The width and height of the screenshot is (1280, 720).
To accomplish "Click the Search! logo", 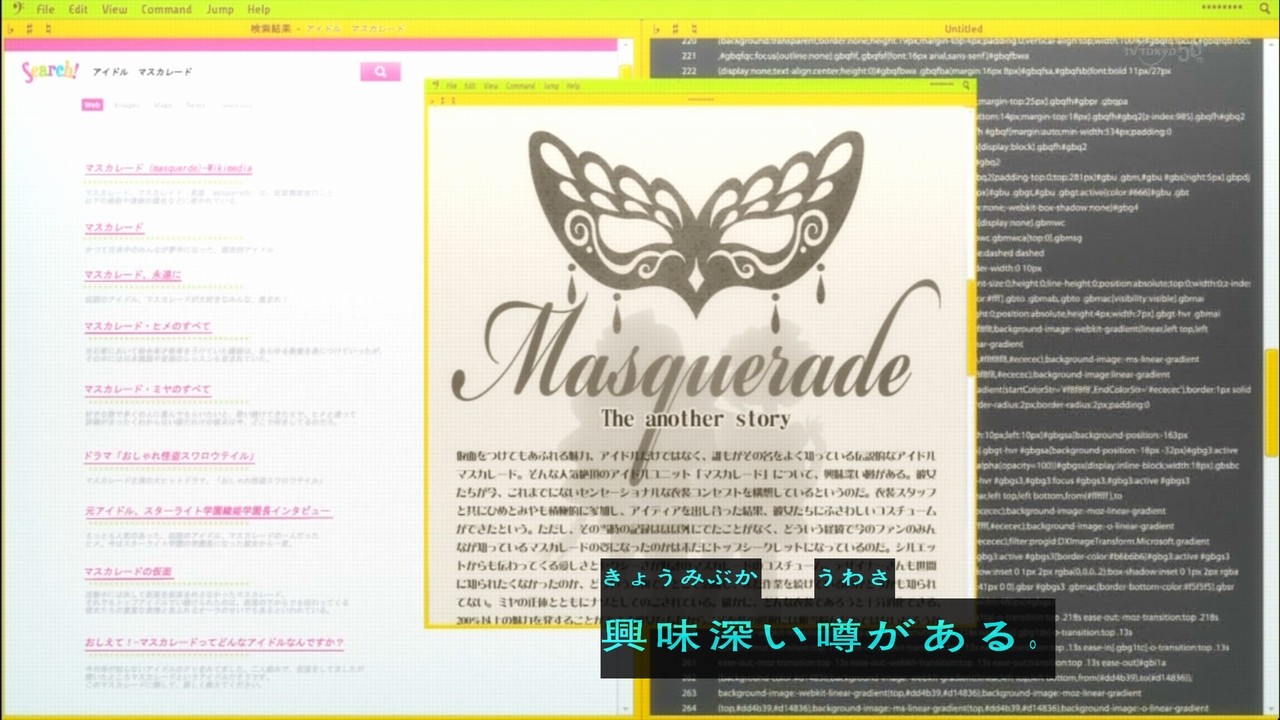I will click(50, 72).
